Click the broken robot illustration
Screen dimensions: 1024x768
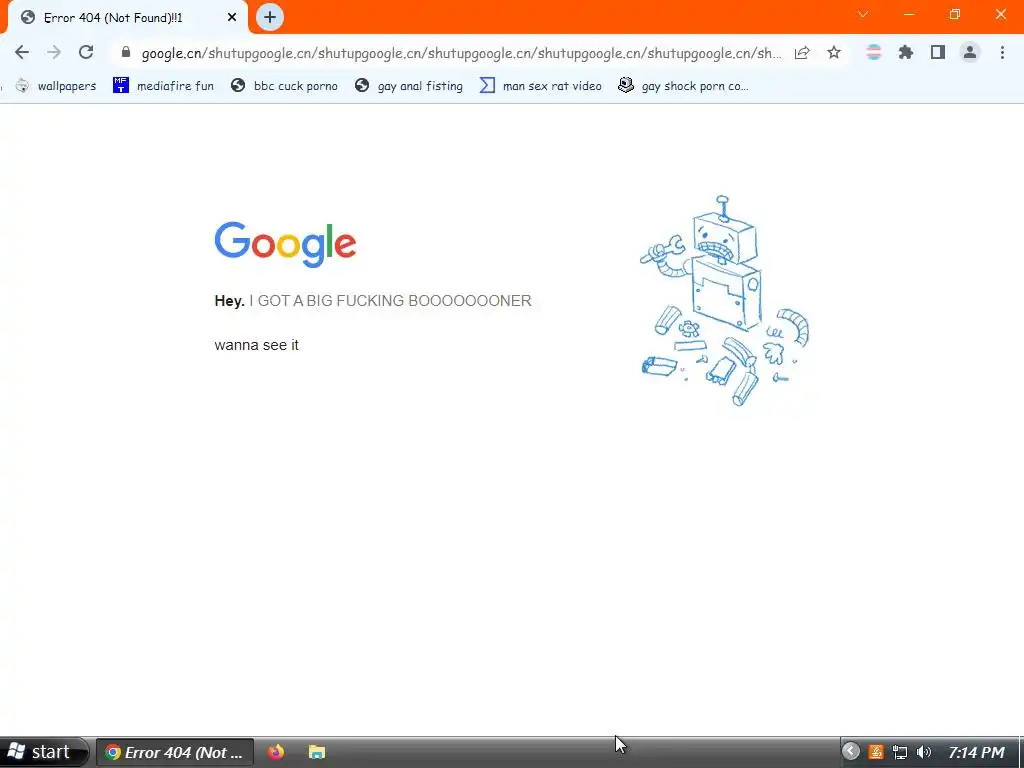click(x=724, y=300)
